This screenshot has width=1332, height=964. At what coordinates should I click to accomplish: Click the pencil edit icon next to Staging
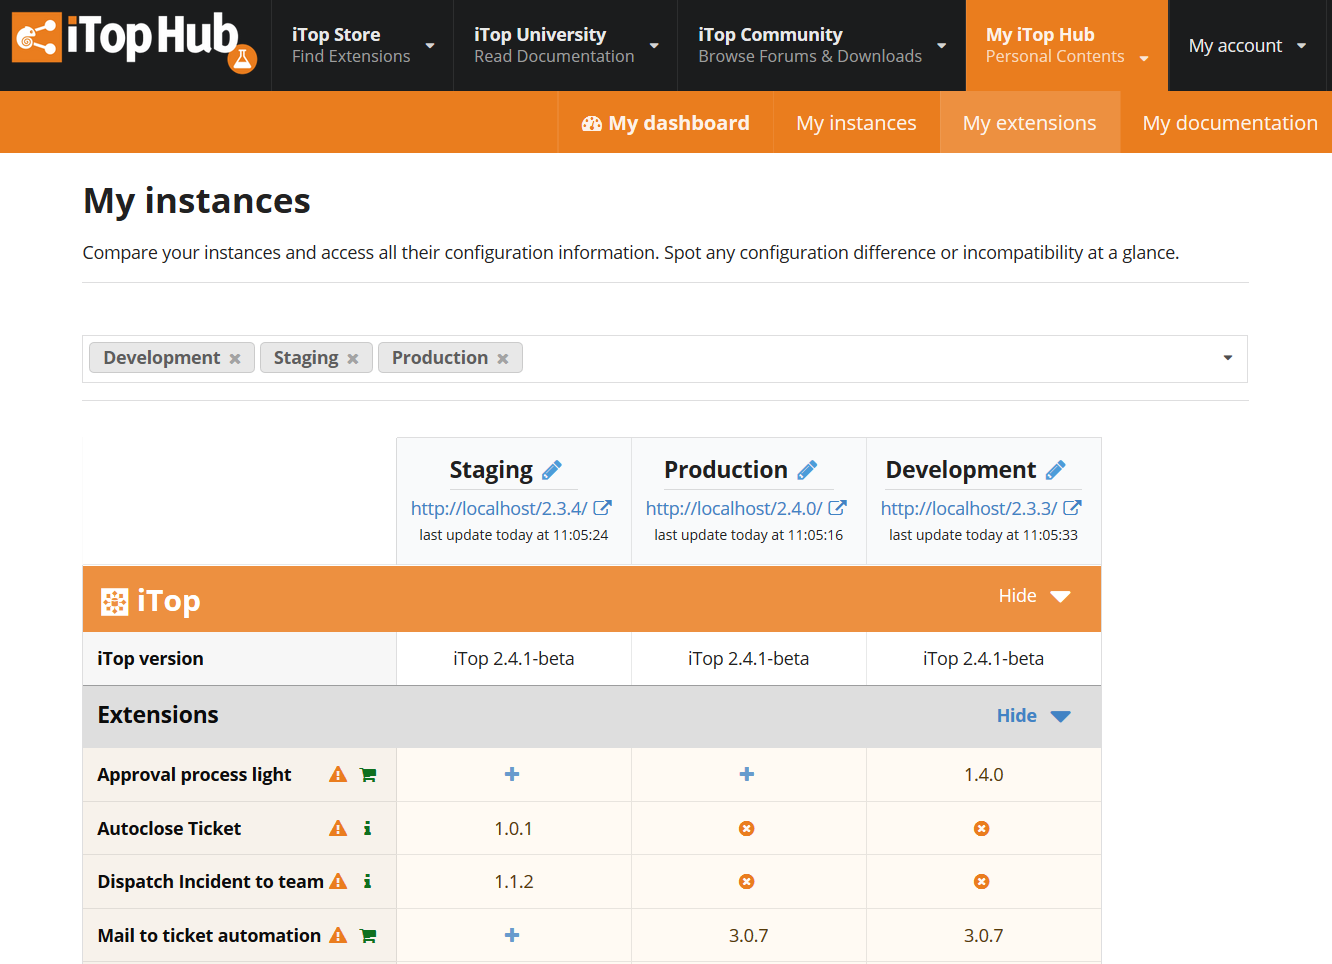(x=552, y=470)
